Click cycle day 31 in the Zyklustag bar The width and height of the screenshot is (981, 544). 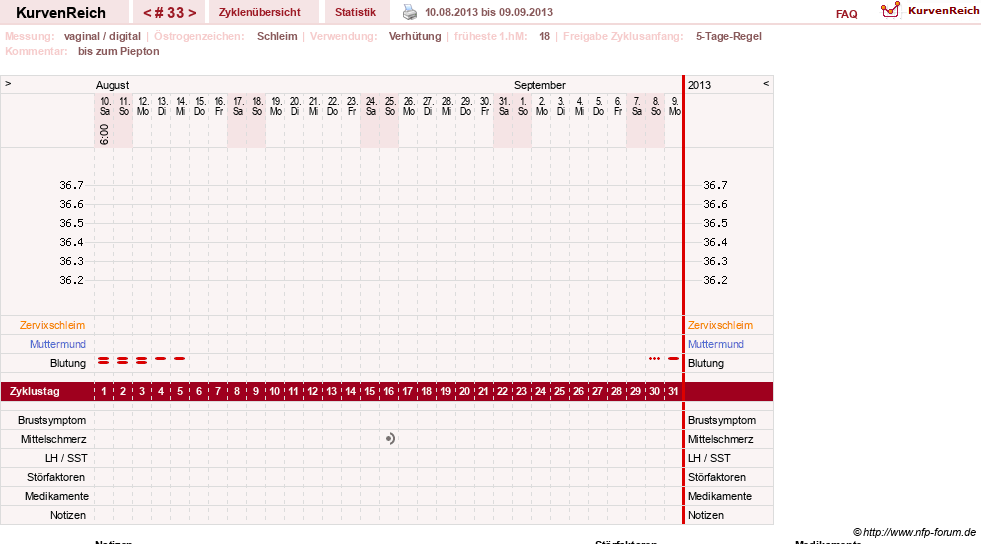coord(673,391)
